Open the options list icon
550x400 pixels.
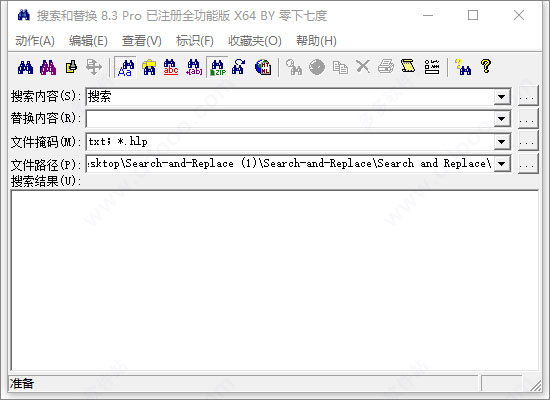coord(431,67)
